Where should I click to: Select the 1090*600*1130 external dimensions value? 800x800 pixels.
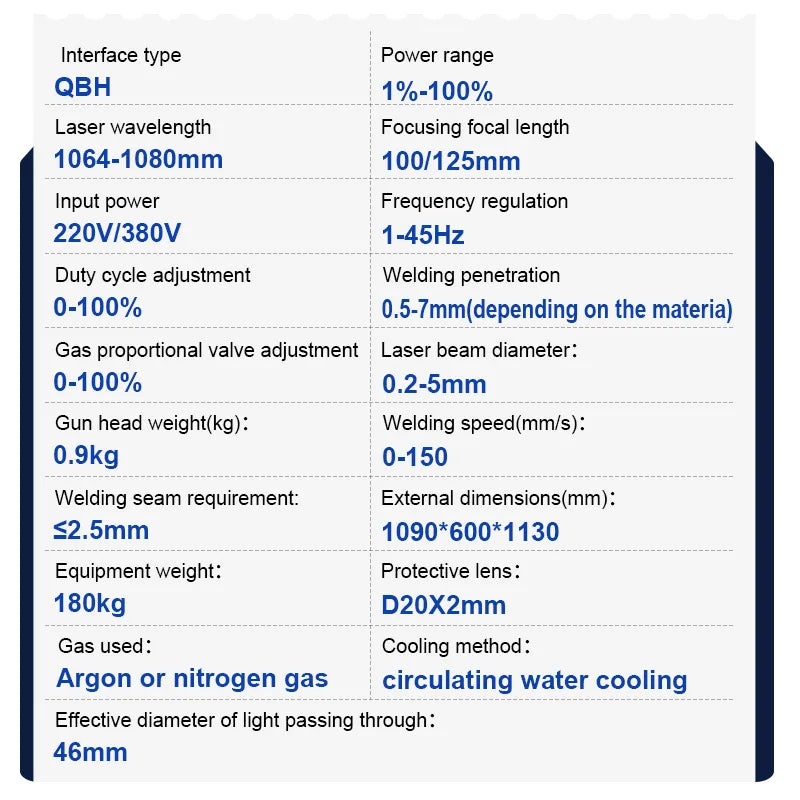pos(470,532)
